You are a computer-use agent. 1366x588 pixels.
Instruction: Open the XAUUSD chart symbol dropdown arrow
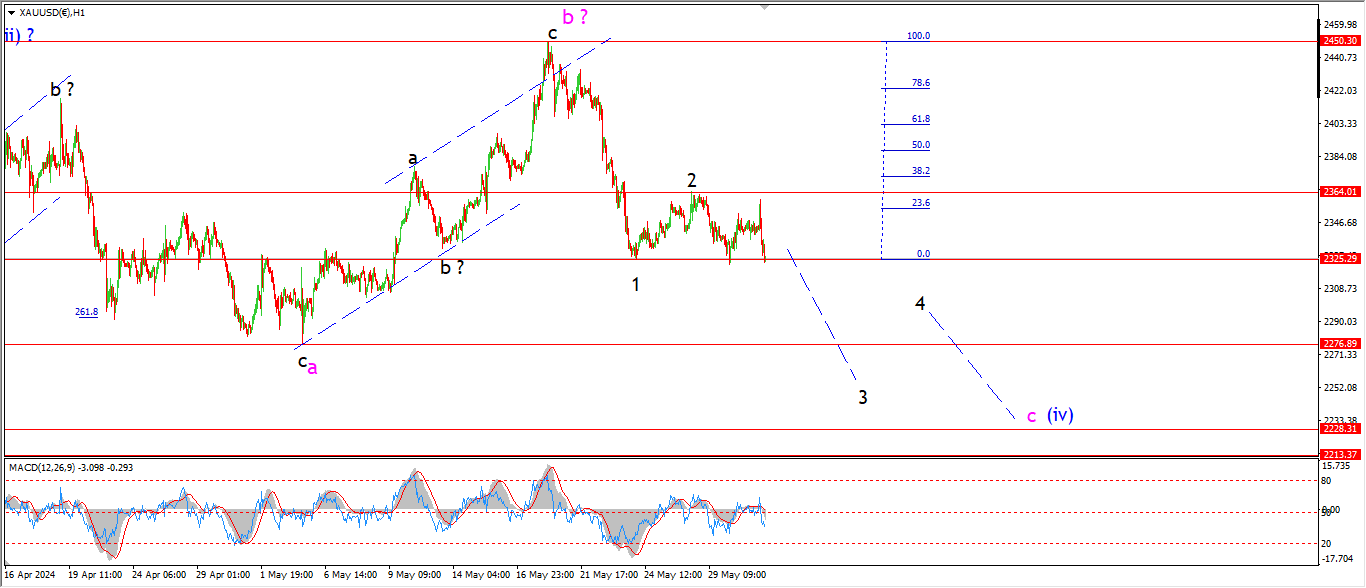coord(11,12)
